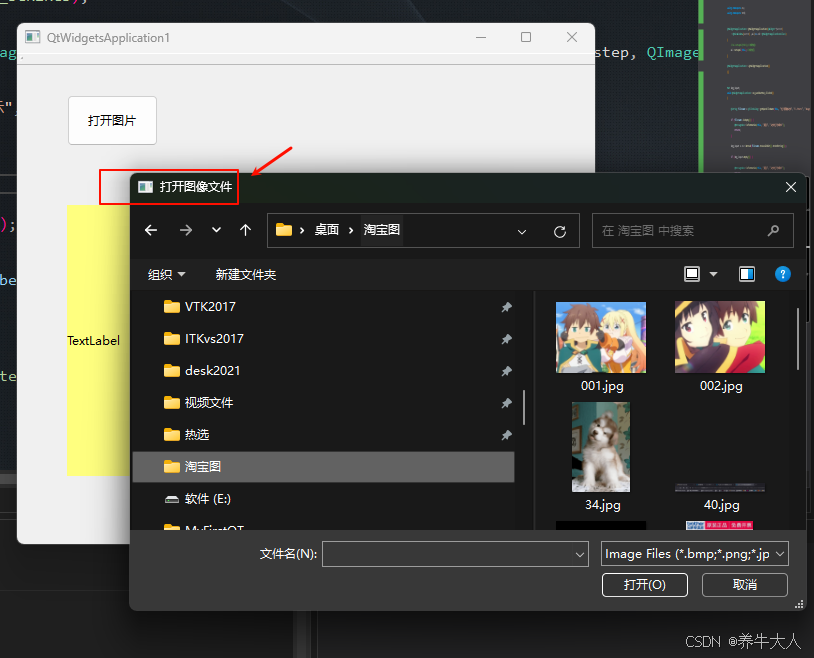Select desk2021 folder in navigation pane

coord(323,371)
